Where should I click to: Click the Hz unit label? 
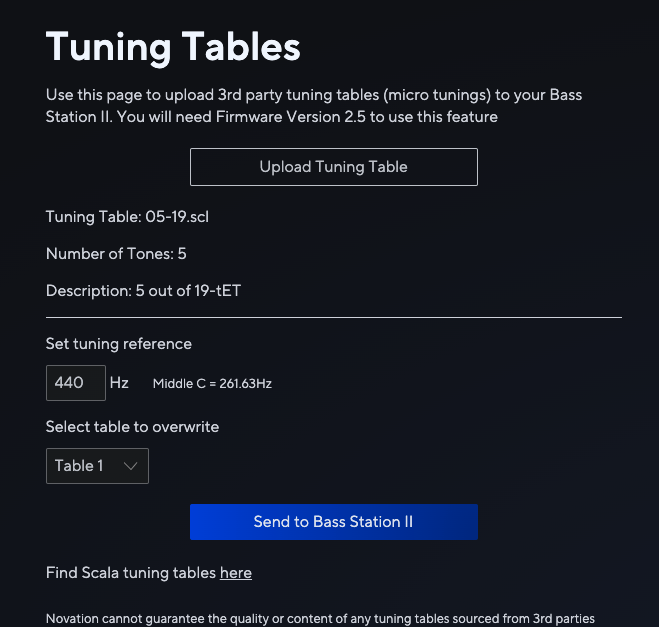coord(119,383)
